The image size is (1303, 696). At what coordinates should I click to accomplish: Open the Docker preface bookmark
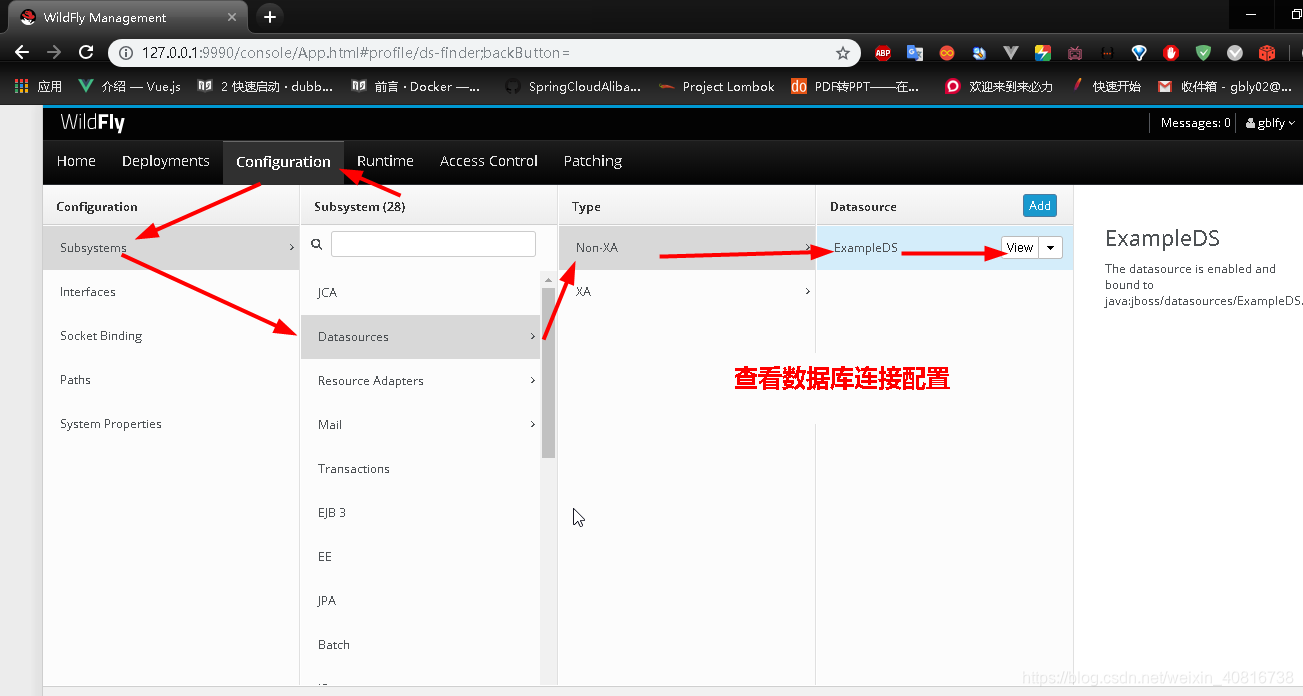pos(416,87)
